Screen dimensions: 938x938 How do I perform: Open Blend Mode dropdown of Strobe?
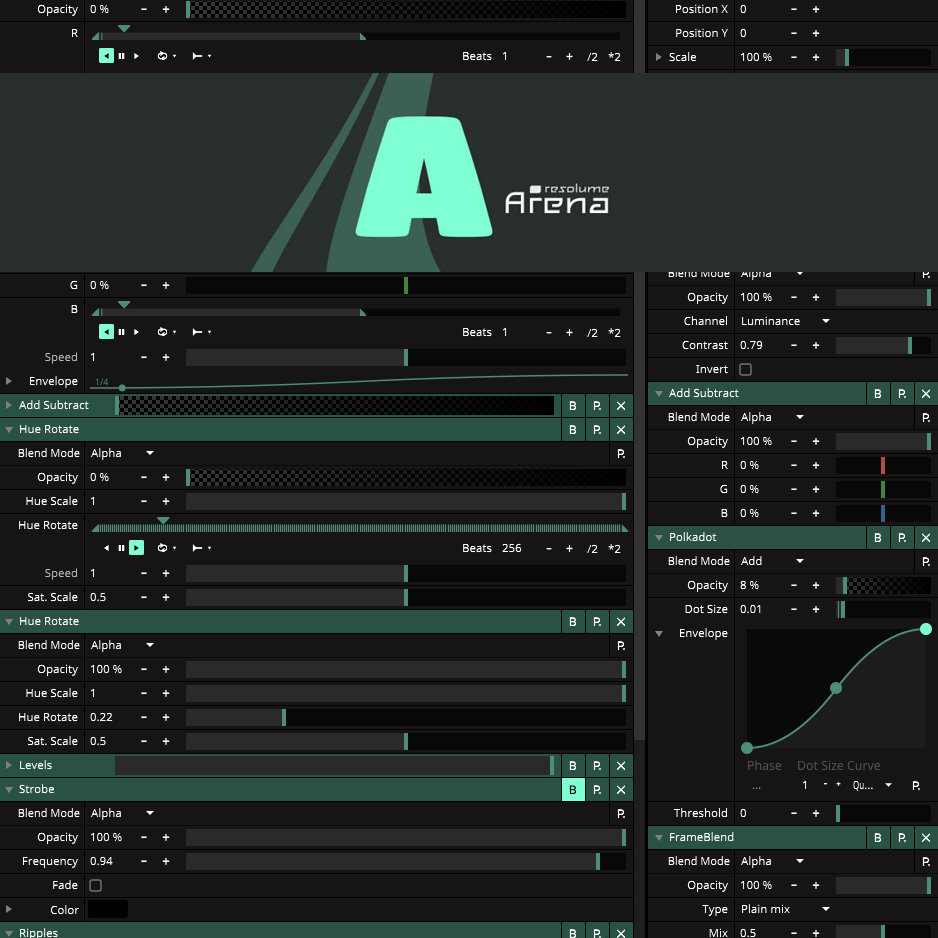coord(123,814)
